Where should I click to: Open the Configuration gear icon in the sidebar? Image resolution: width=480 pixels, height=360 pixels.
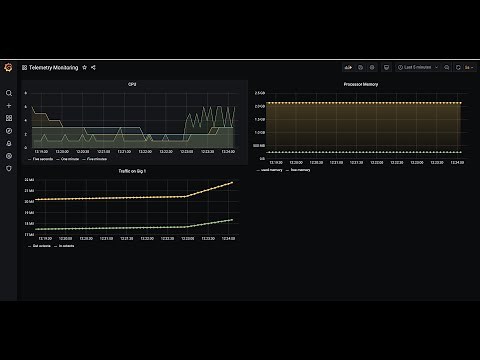(x=9, y=156)
